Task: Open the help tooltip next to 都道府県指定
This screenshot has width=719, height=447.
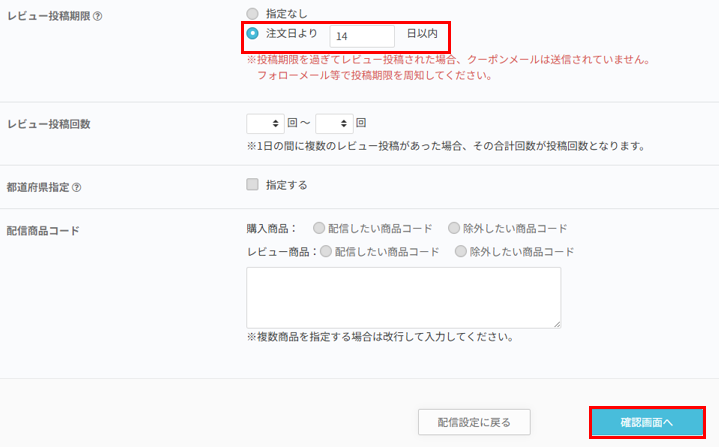Action: (x=77, y=186)
